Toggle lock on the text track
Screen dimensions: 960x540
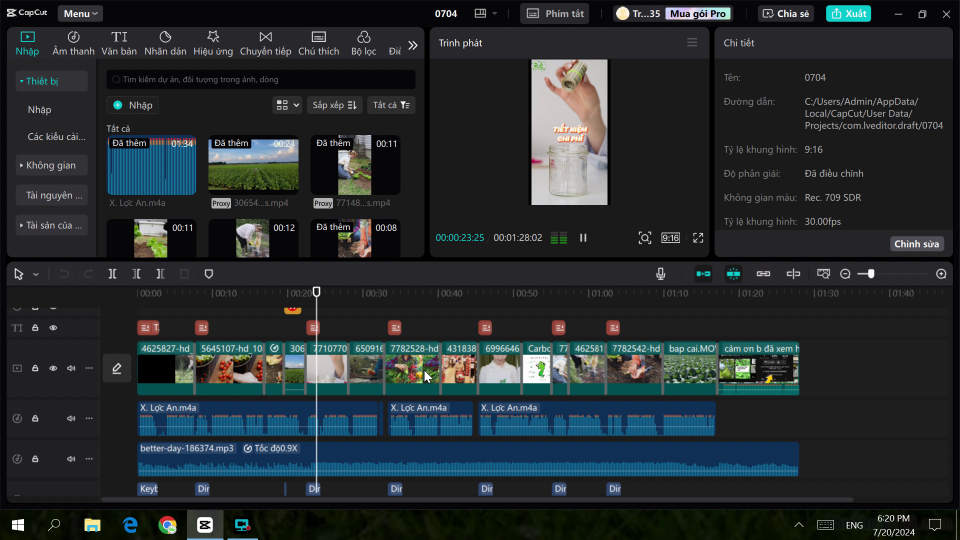(x=35, y=328)
